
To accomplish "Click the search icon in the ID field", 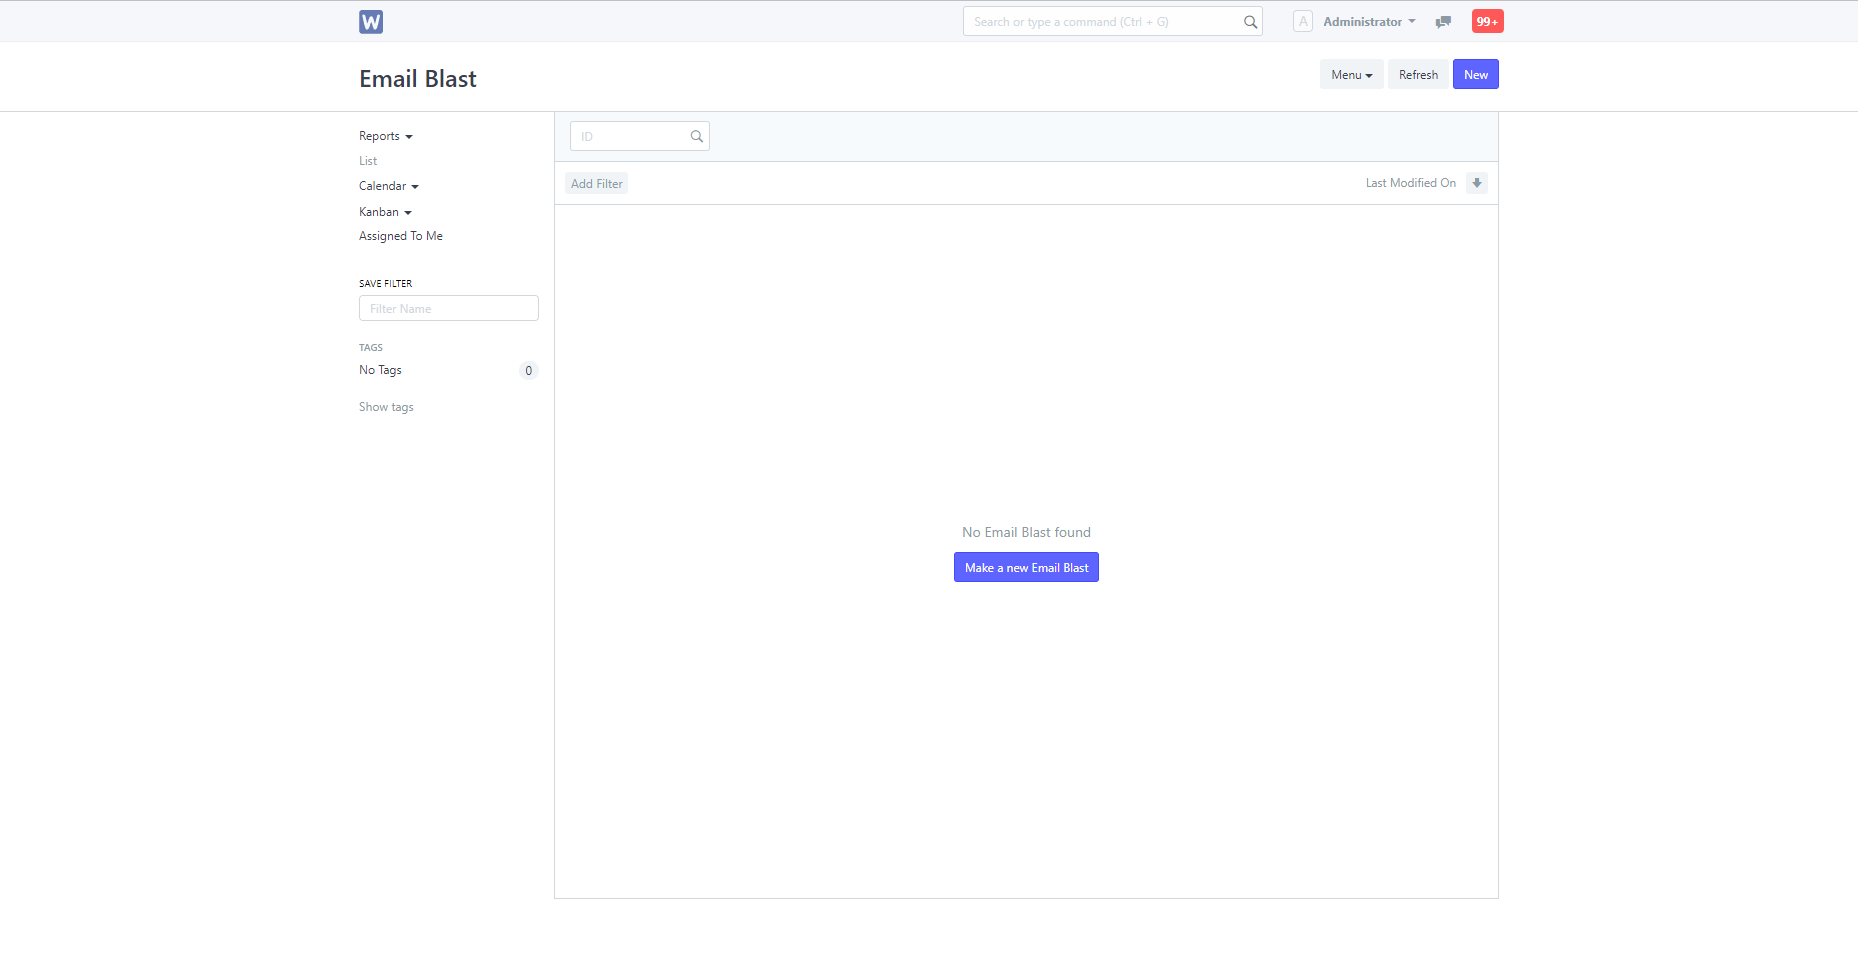I will click(697, 136).
